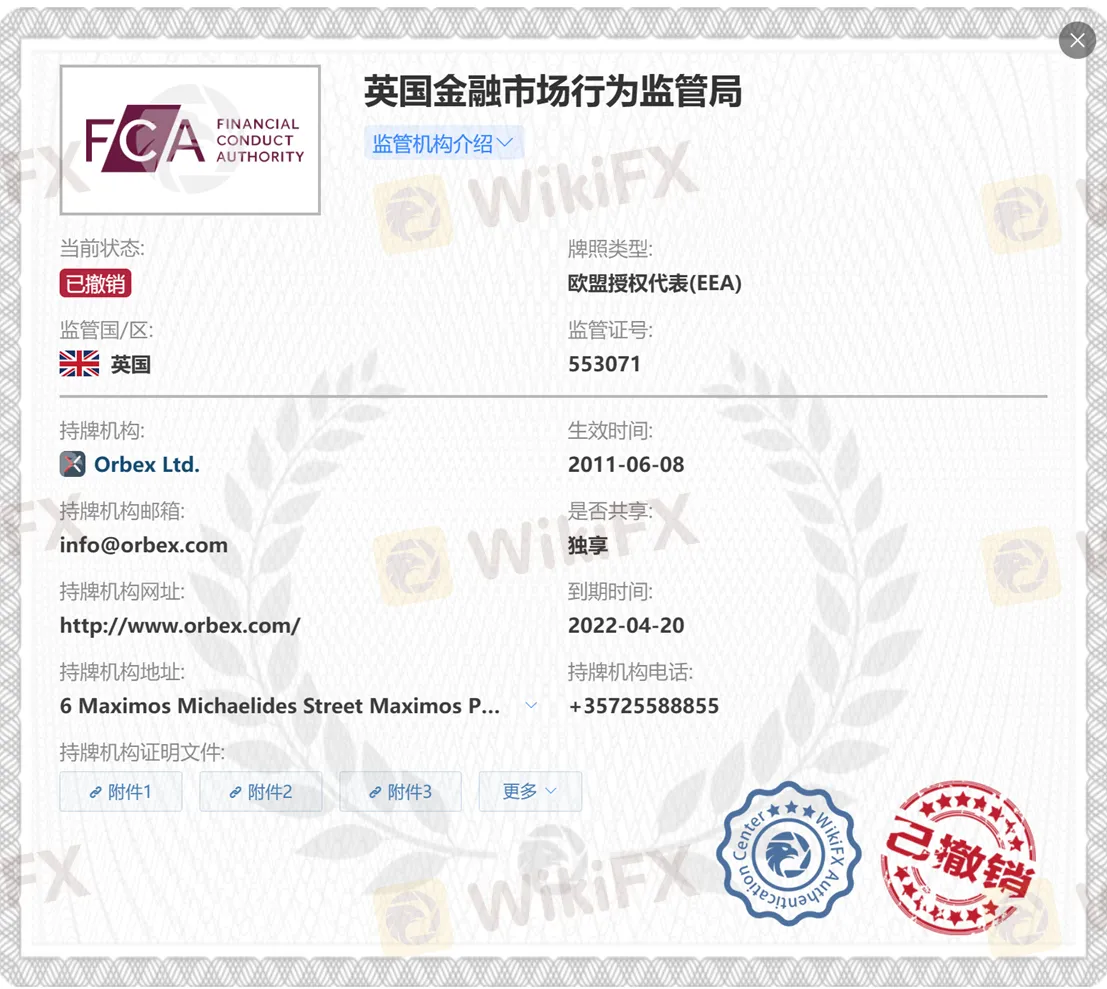
Task: Open attachment 附件3
Action: point(400,791)
